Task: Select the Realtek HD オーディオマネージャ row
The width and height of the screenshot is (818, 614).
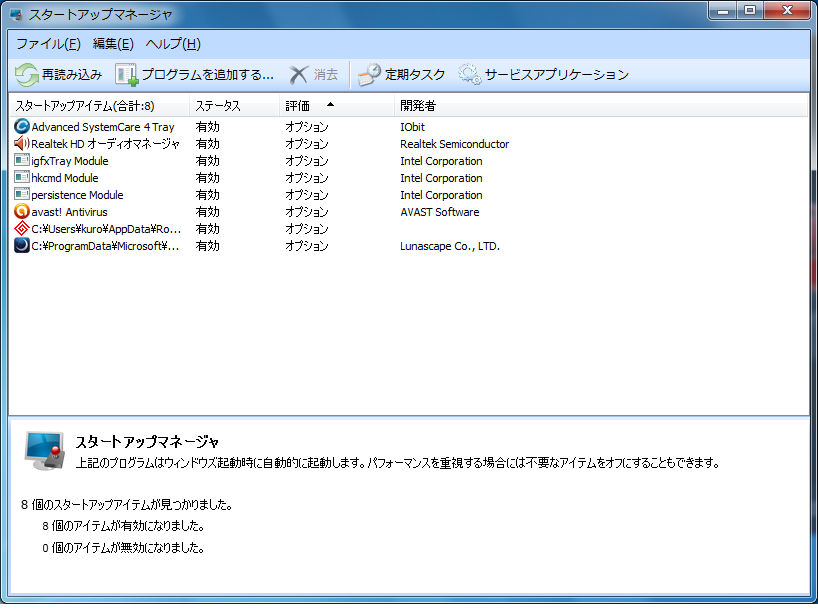Action: (408, 143)
